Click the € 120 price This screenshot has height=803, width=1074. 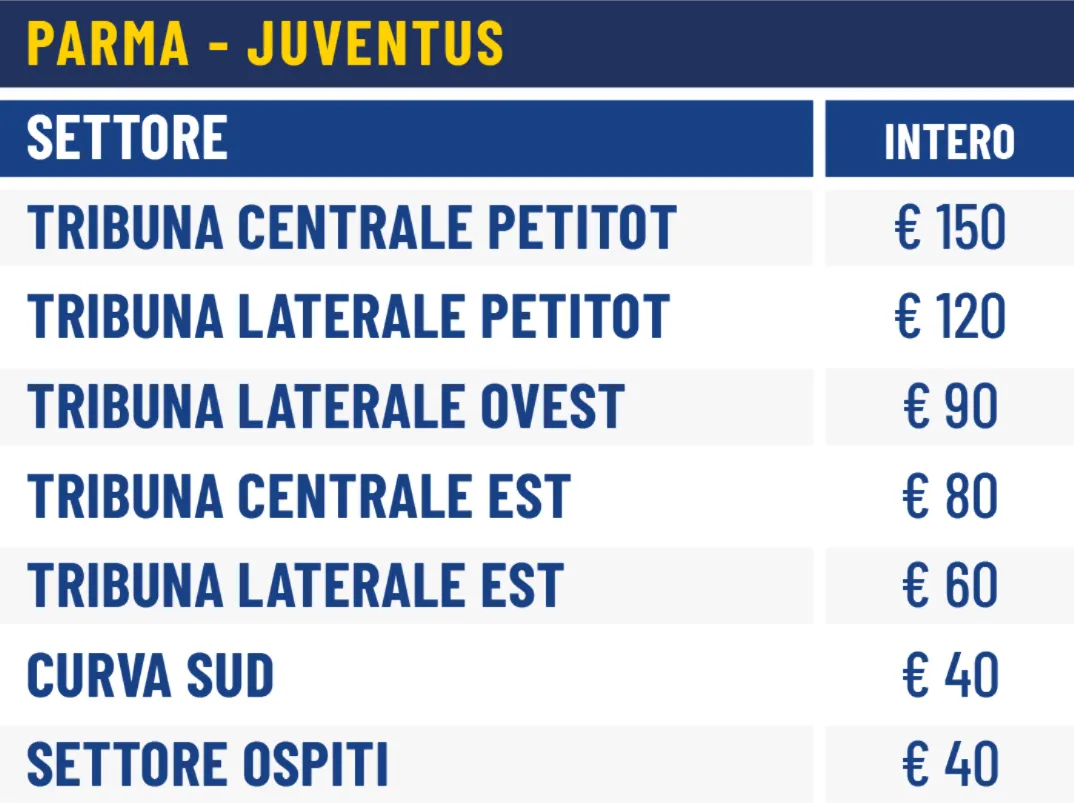click(x=949, y=317)
